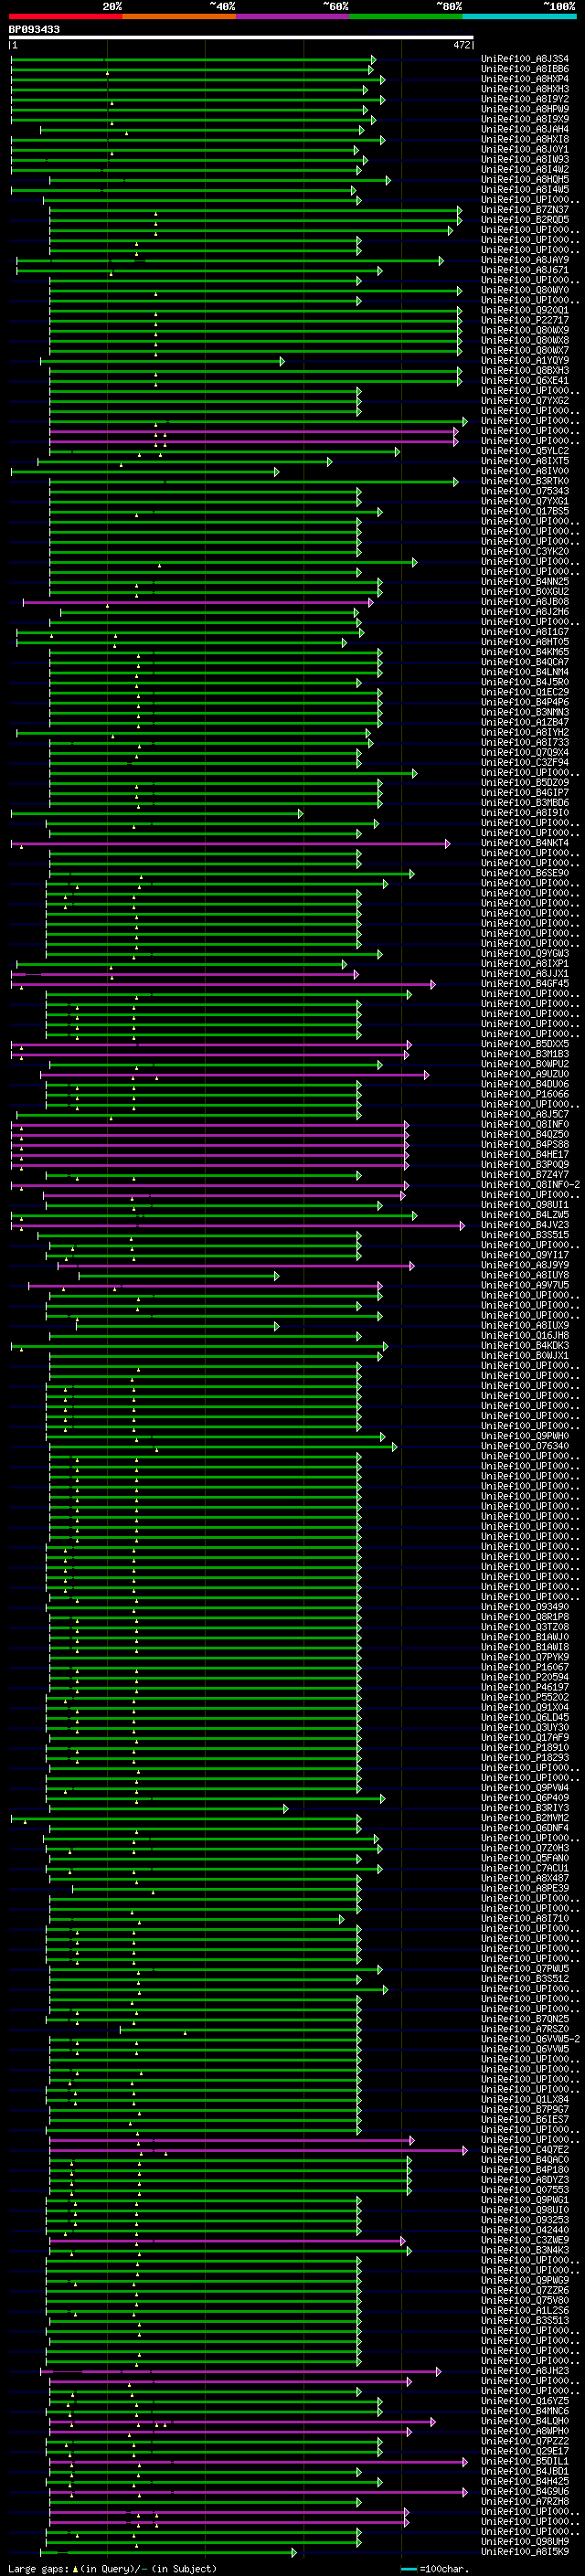Click the UniRef100_A8JAH4 entry

(x=525, y=129)
